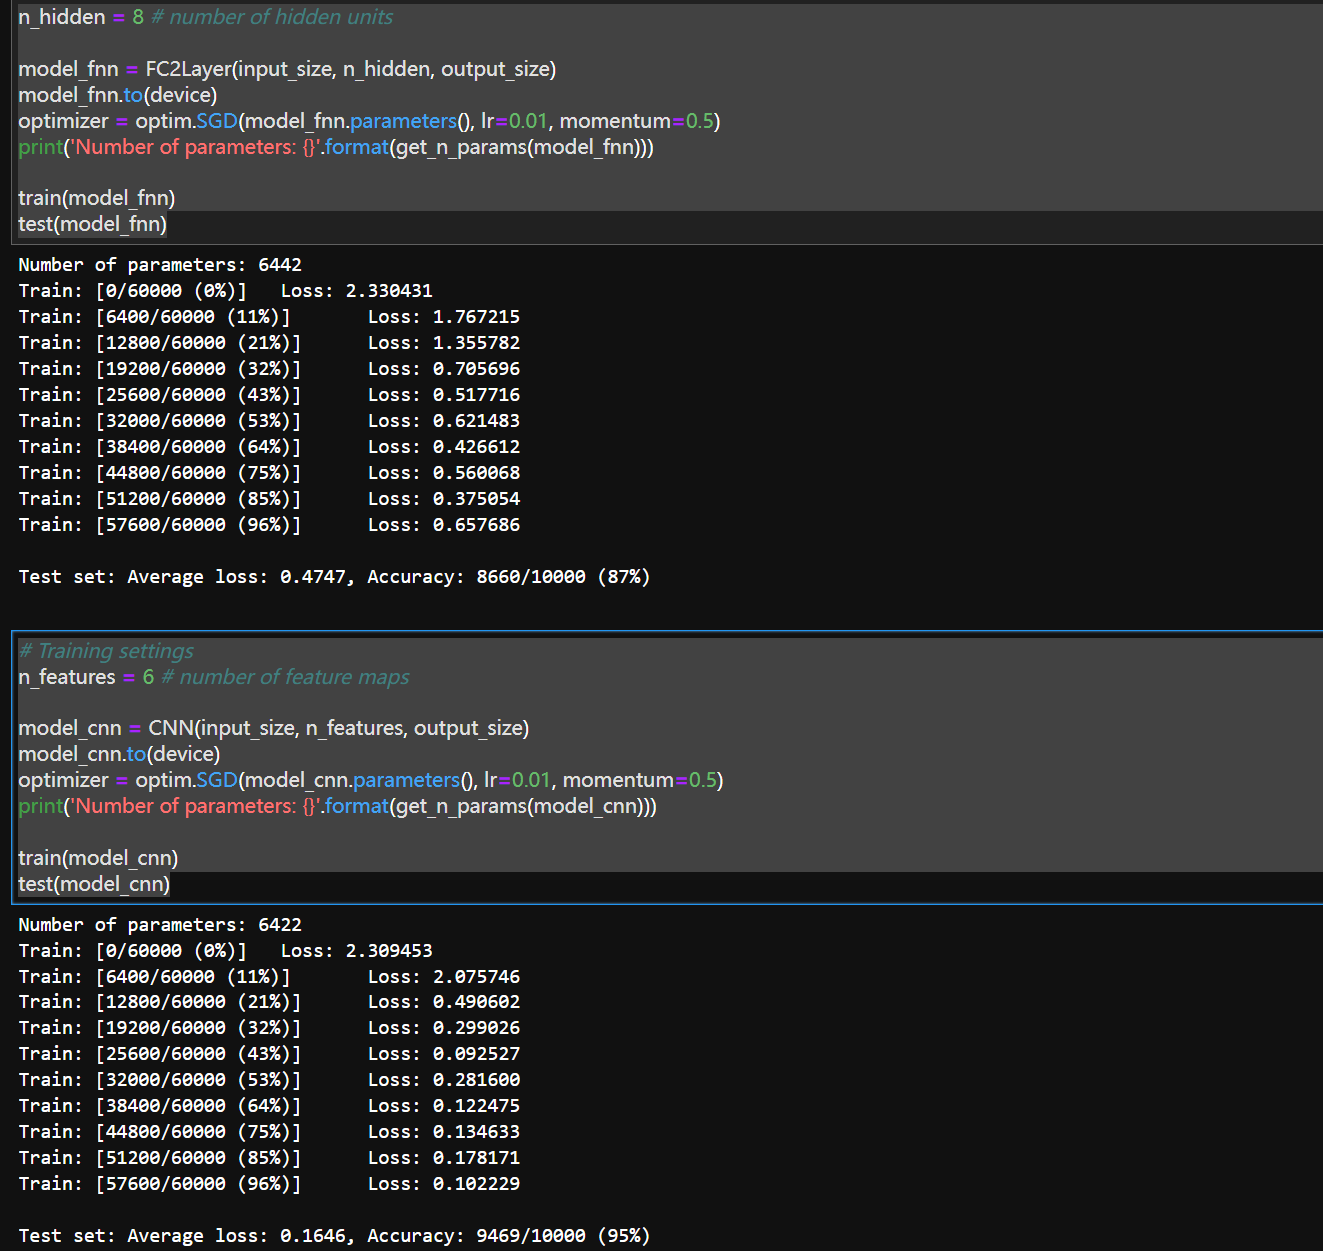Click output line with Loss: 0.281600
This screenshot has height=1251, width=1323.
coord(269,1080)
